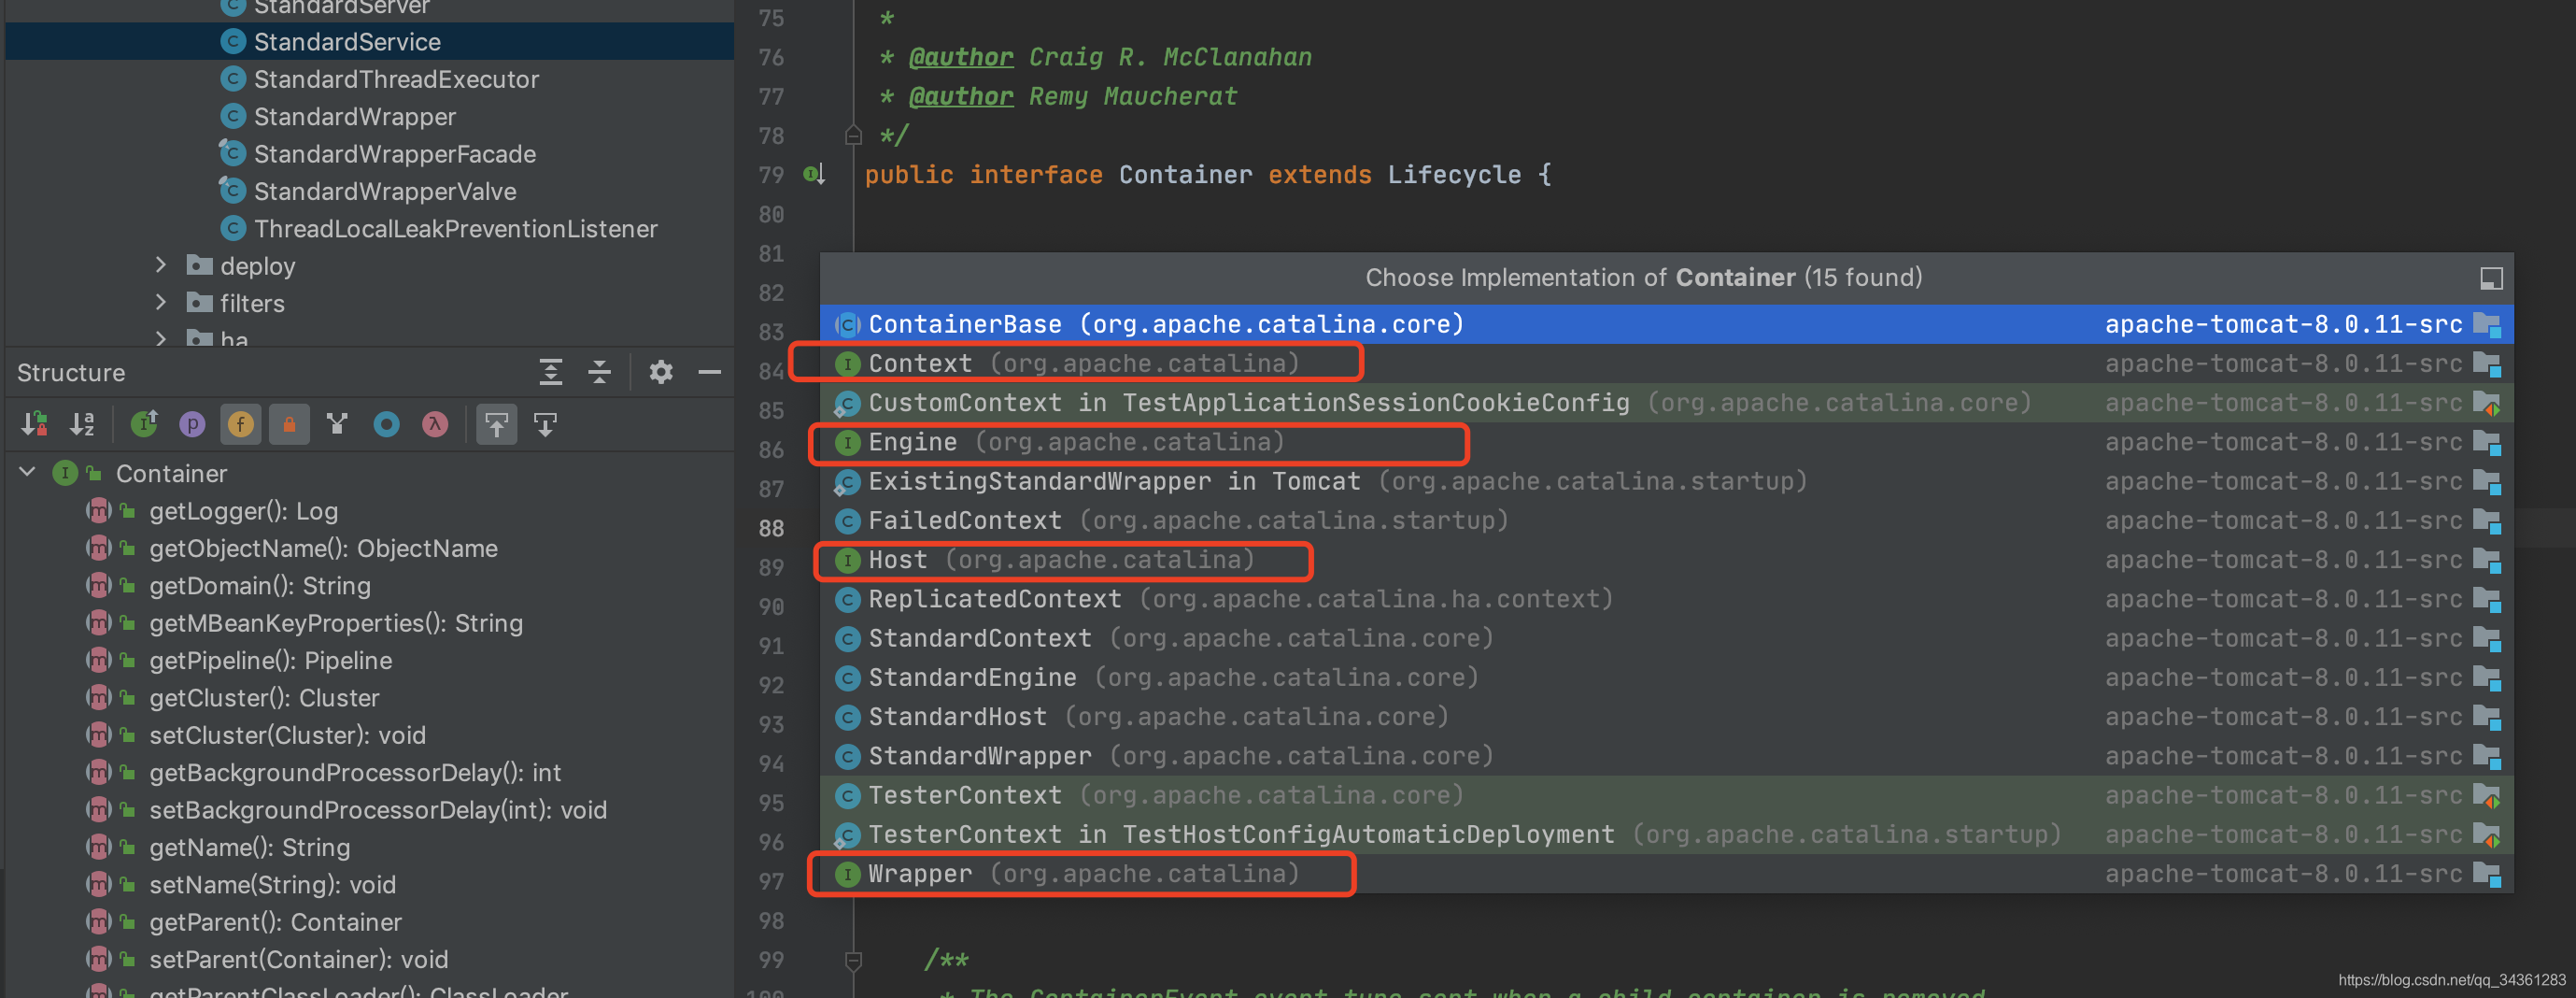
Task: Click method icon beside setName(String): void
Action: (98, 884)
